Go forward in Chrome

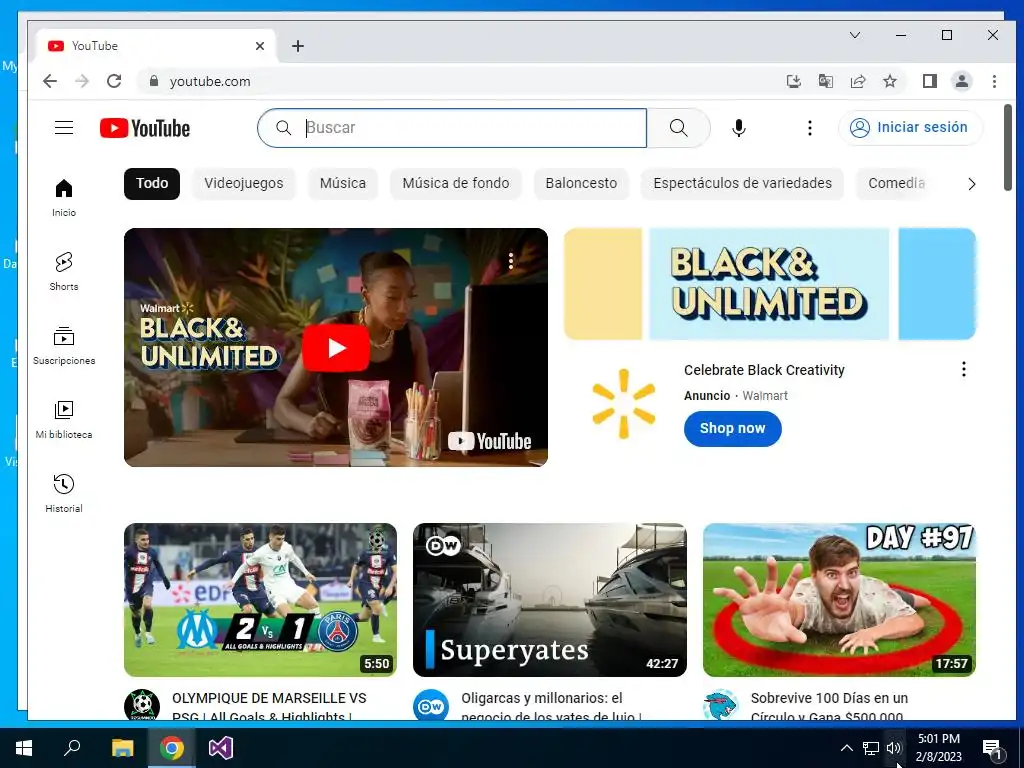pyautogui.click(x=82, y=82)
